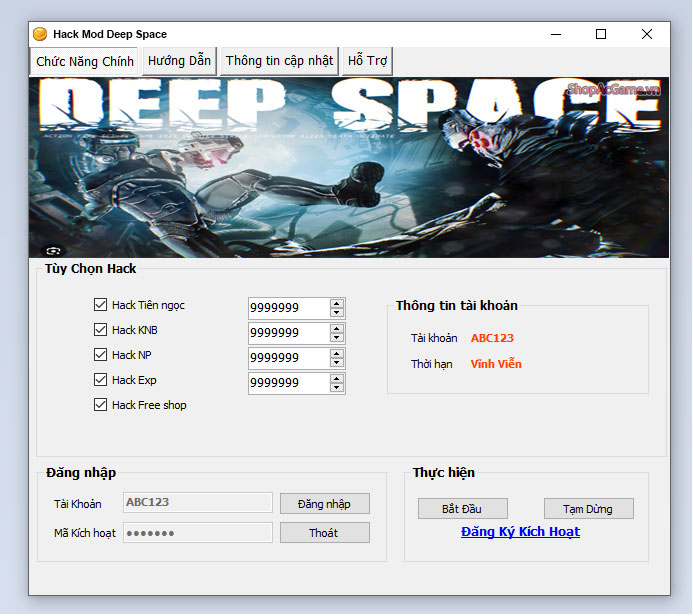This screenshot has width=693, height=616.
Task: Uncheck the Hack Tiên ngọc checkbox
Action: pos(100,305)
